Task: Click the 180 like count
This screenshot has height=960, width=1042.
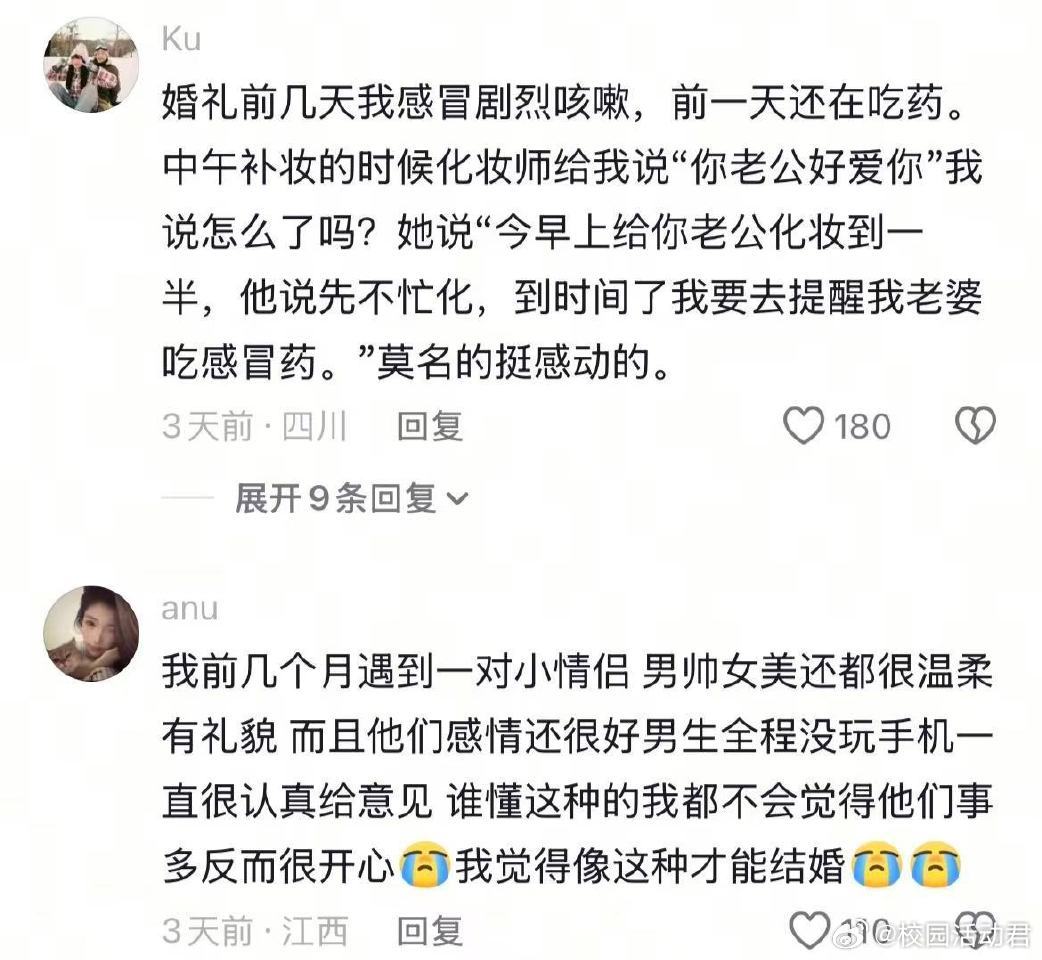Action: tap(862, 427)
